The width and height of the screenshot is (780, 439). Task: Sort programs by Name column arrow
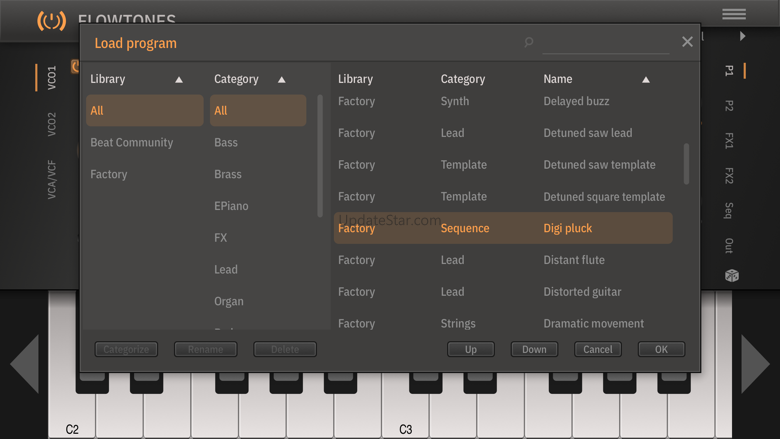click(x=645, y=79)
